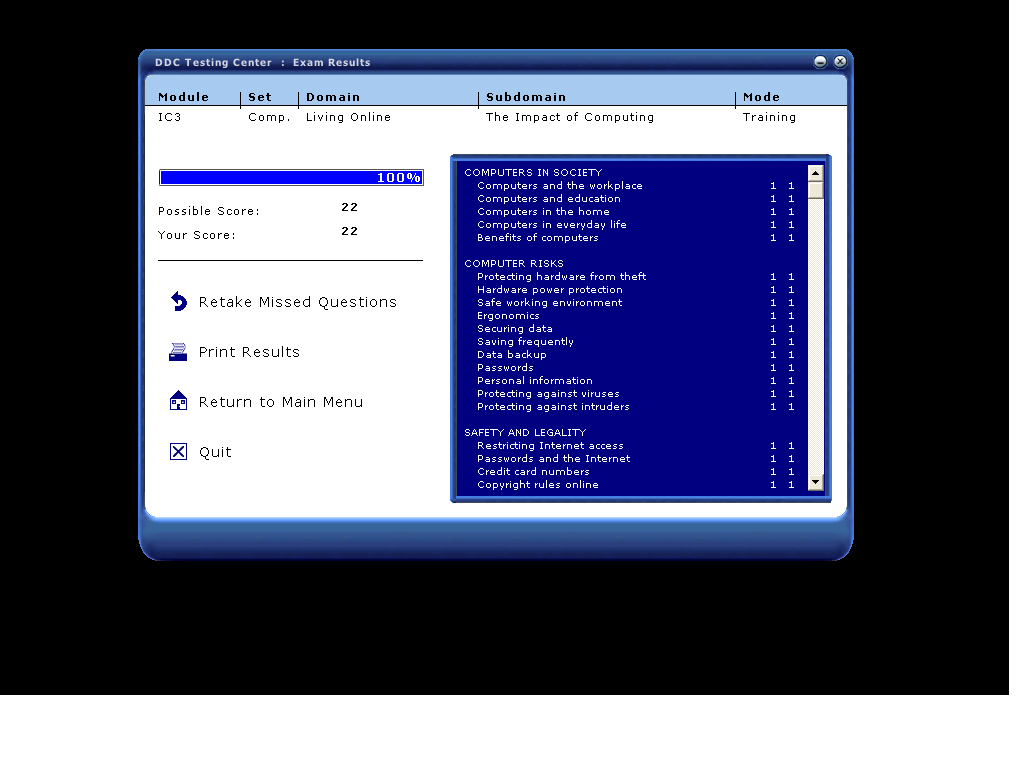Close the Exam Results window

840,61
